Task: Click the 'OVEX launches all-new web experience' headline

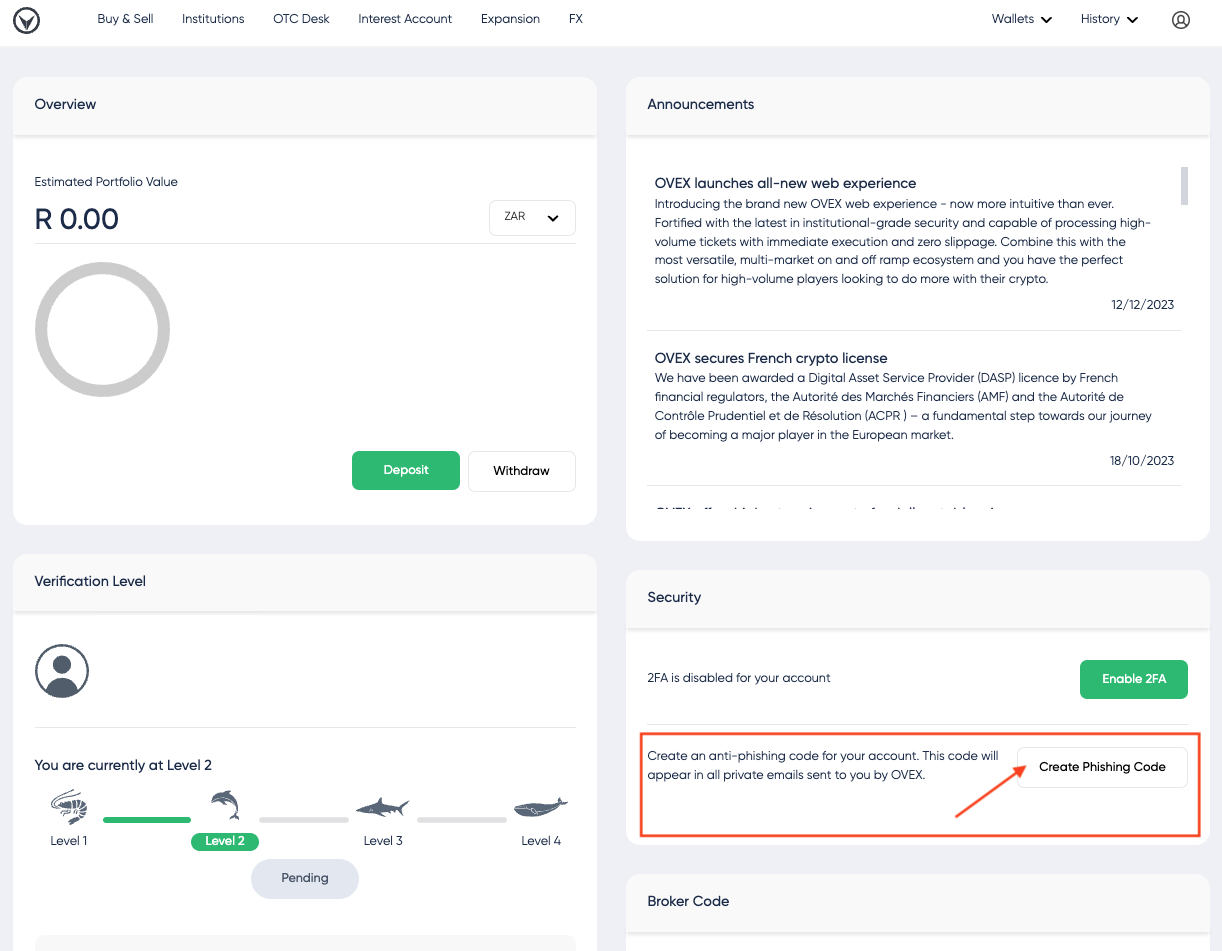Action: [785, 183]
